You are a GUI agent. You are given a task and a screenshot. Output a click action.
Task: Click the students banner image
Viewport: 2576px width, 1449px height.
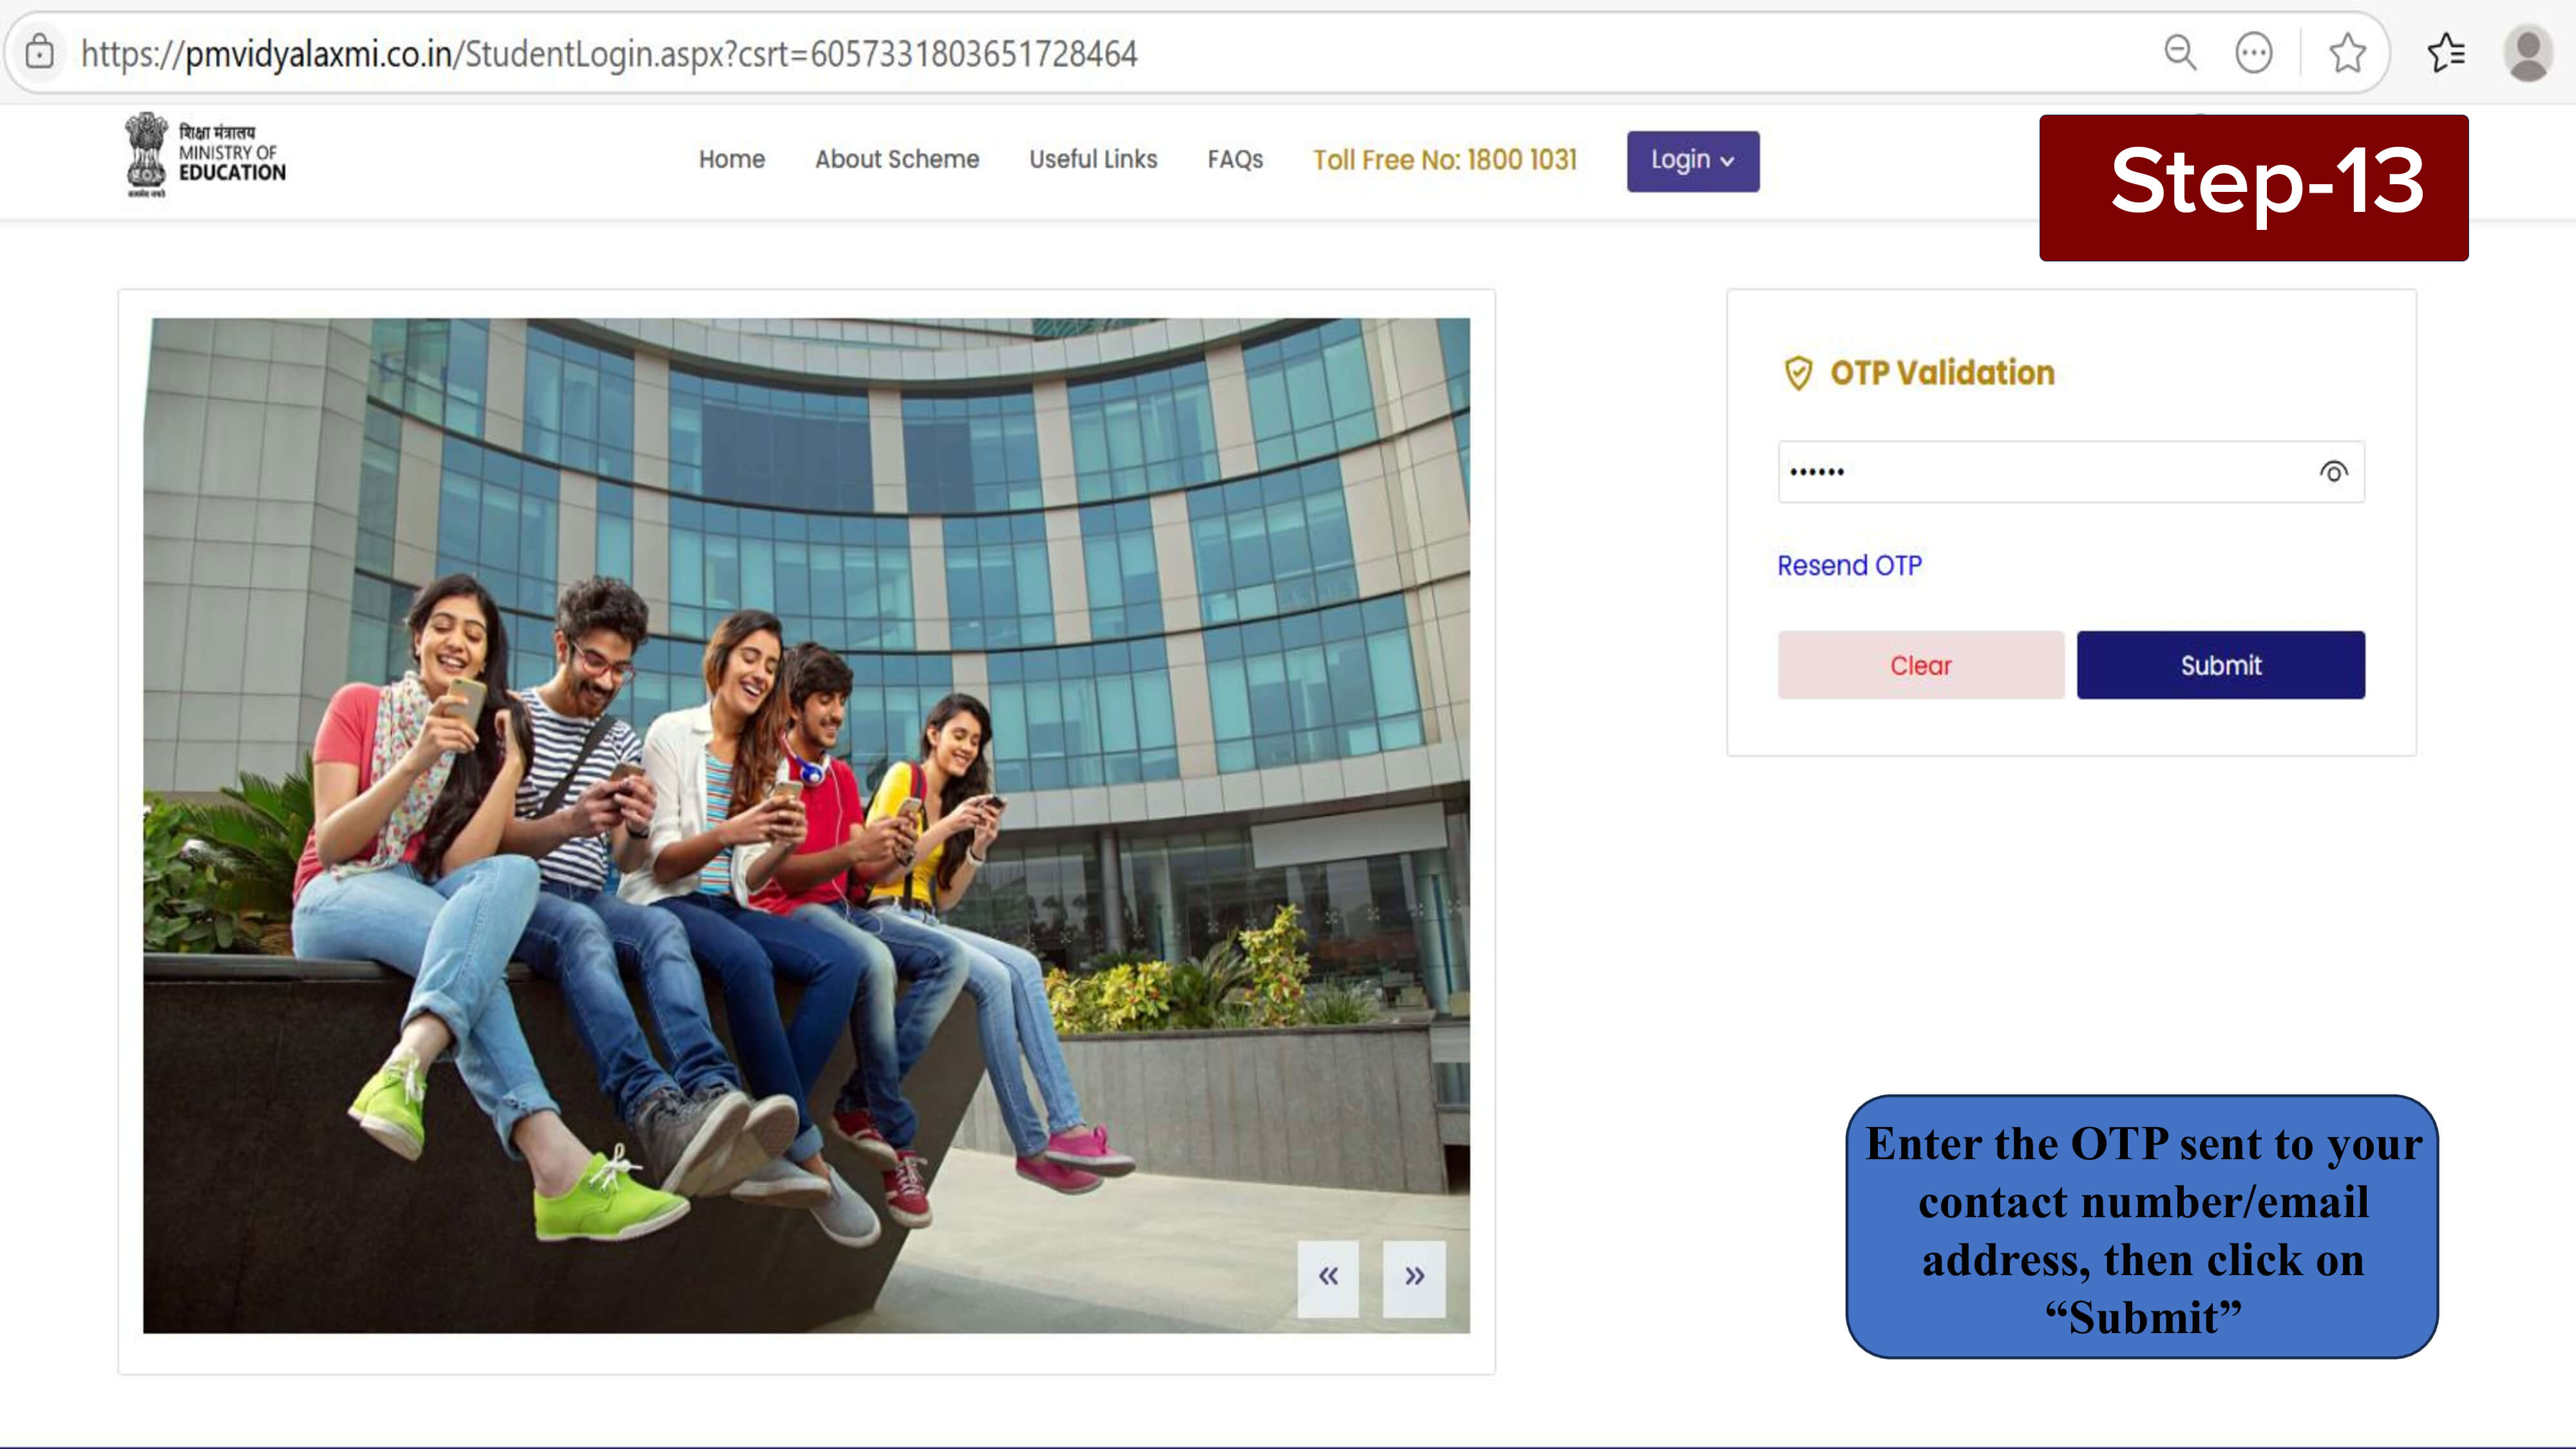[x=806, y=826]
